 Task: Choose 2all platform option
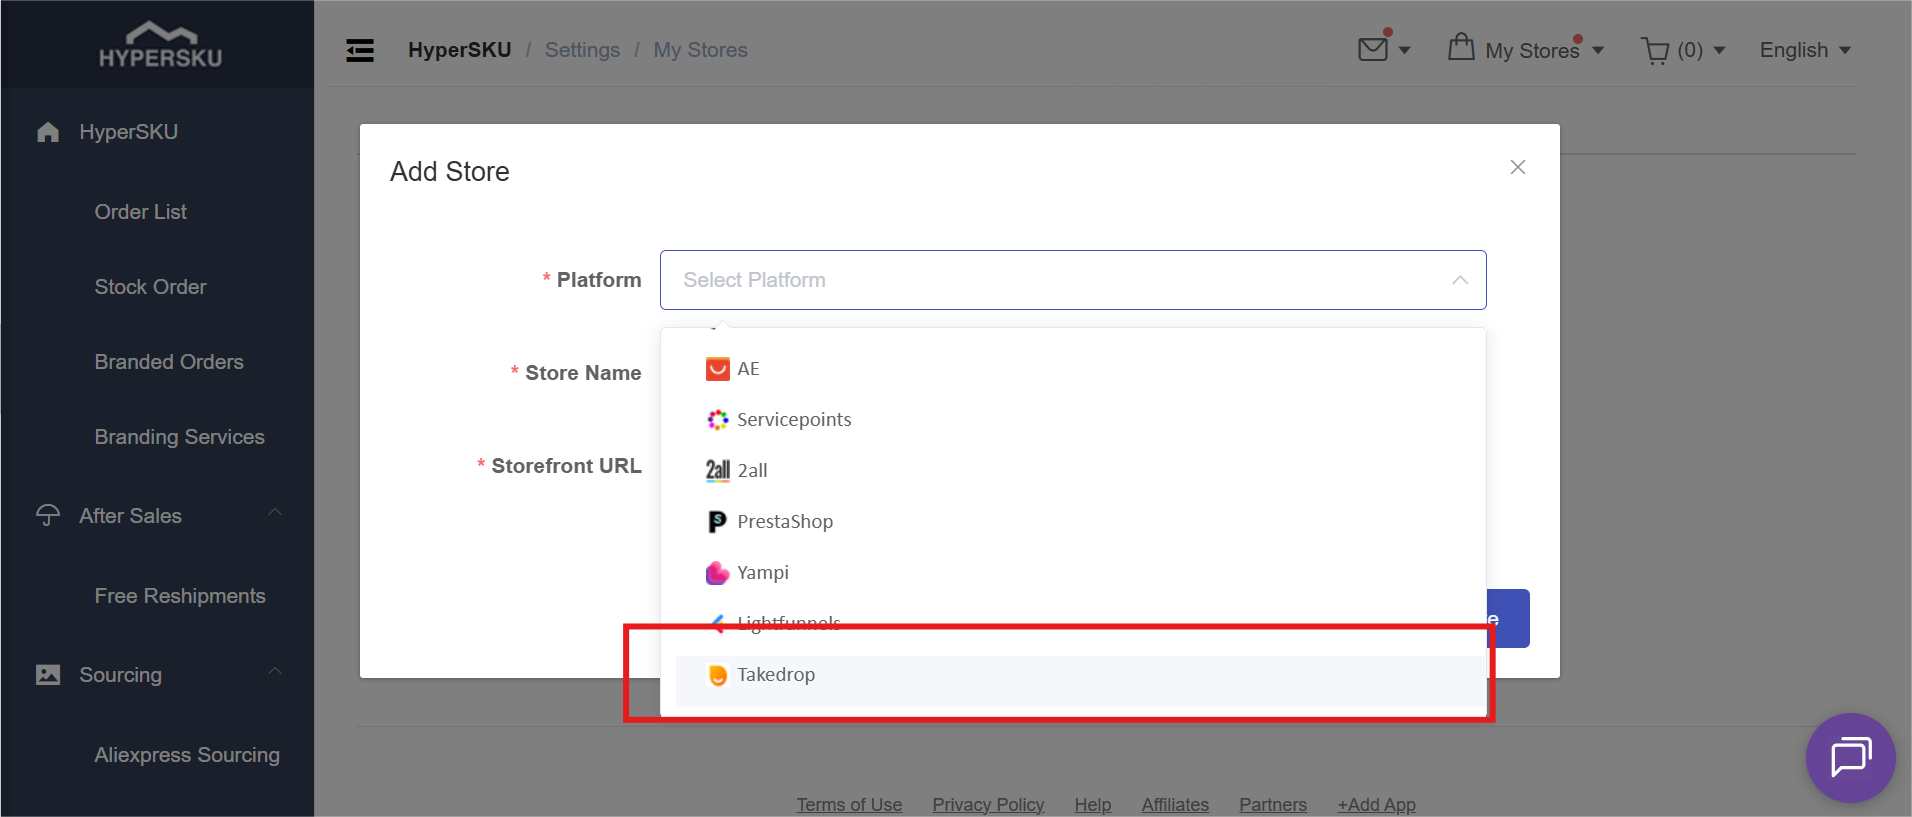[x=1073, y=471]
